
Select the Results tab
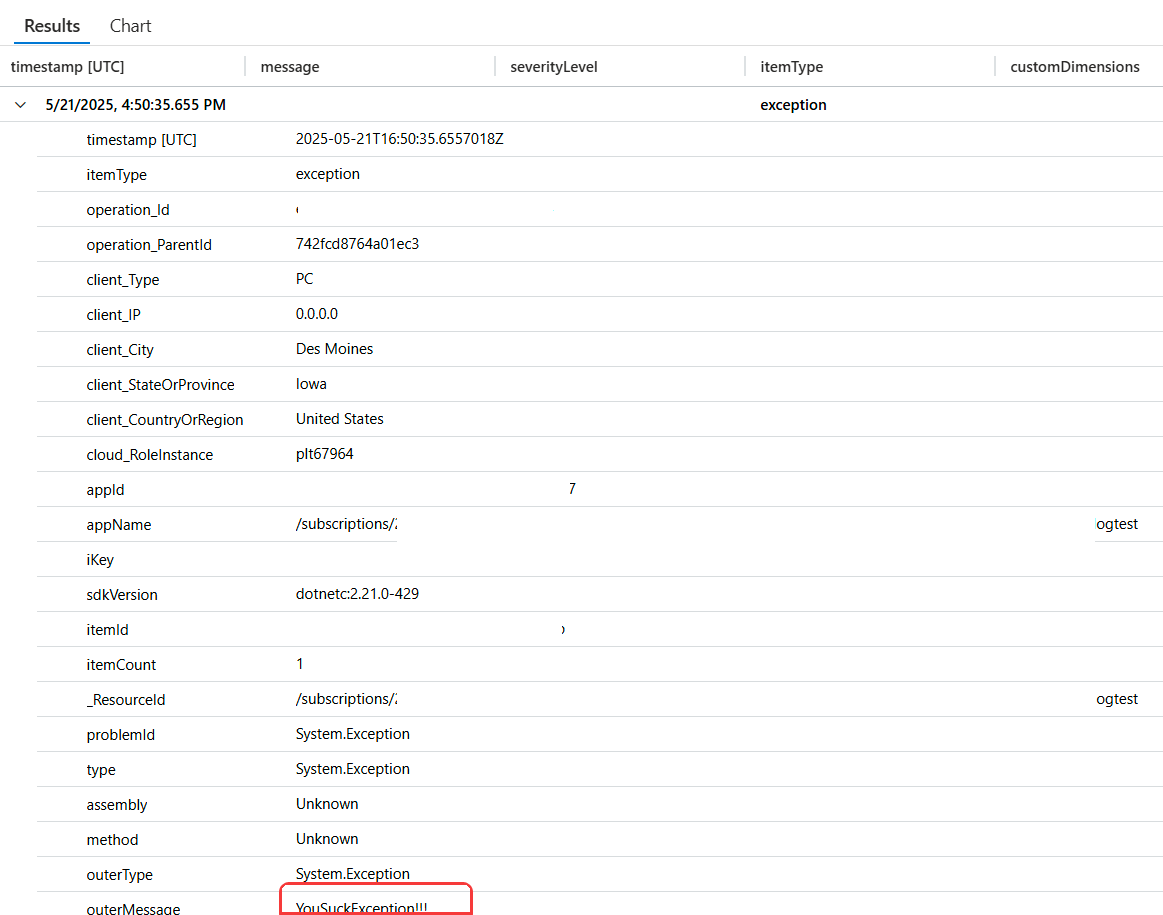click(52, 26)
